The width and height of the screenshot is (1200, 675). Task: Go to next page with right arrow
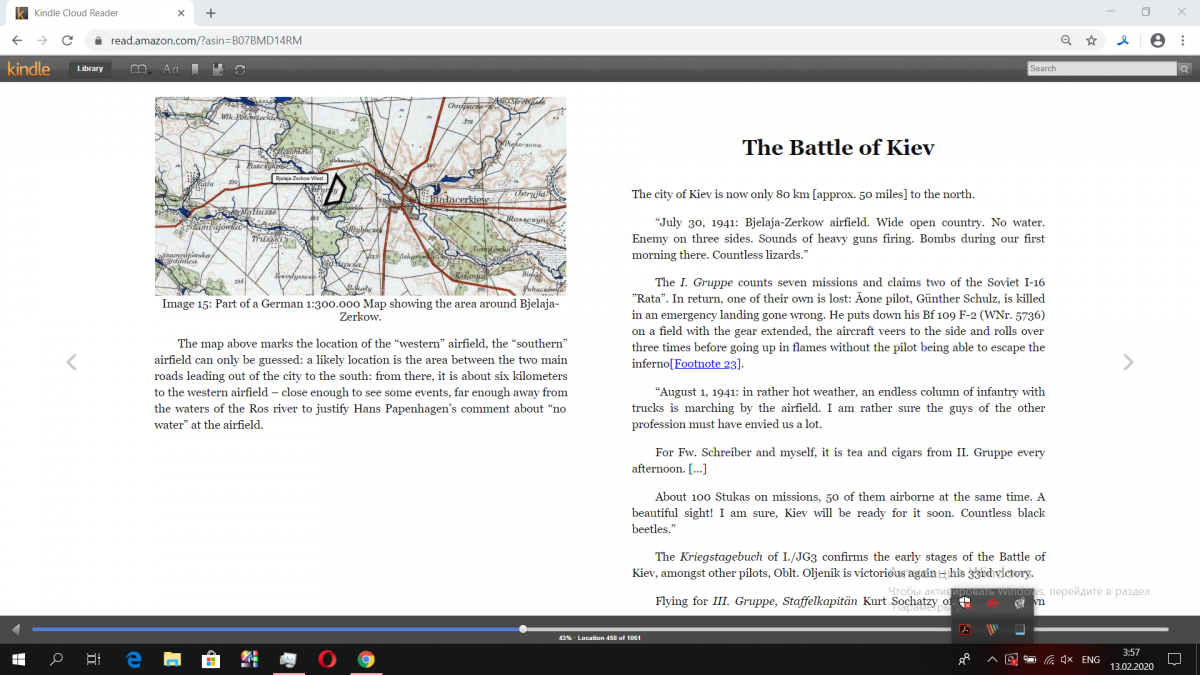(x=1128, y=362)
